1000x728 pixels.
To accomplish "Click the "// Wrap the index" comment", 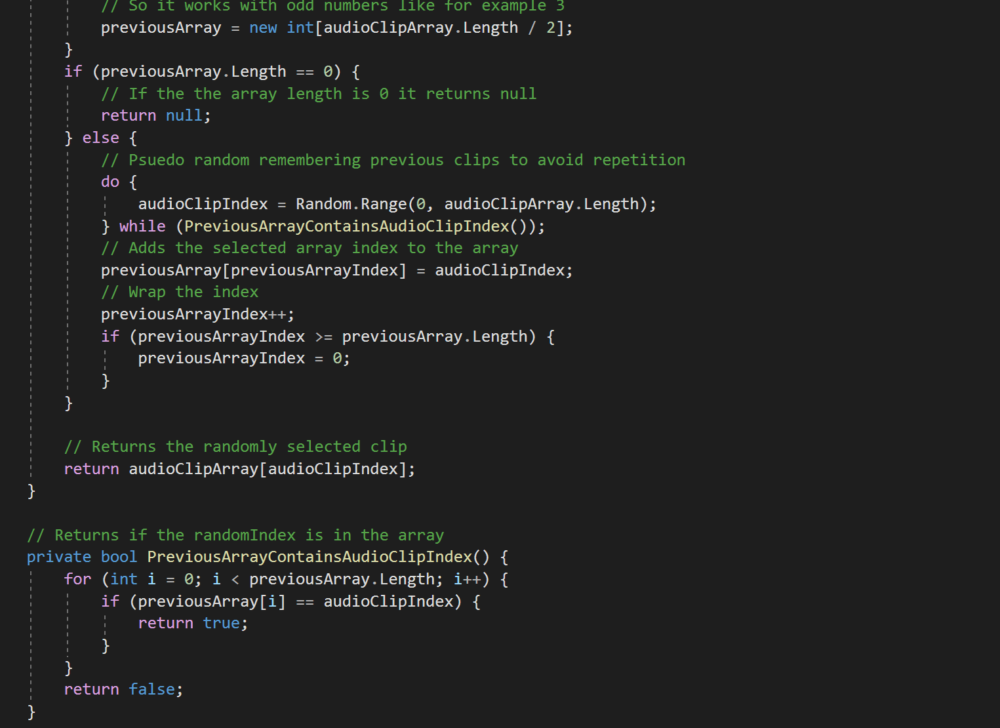I will tap(179, 292).
